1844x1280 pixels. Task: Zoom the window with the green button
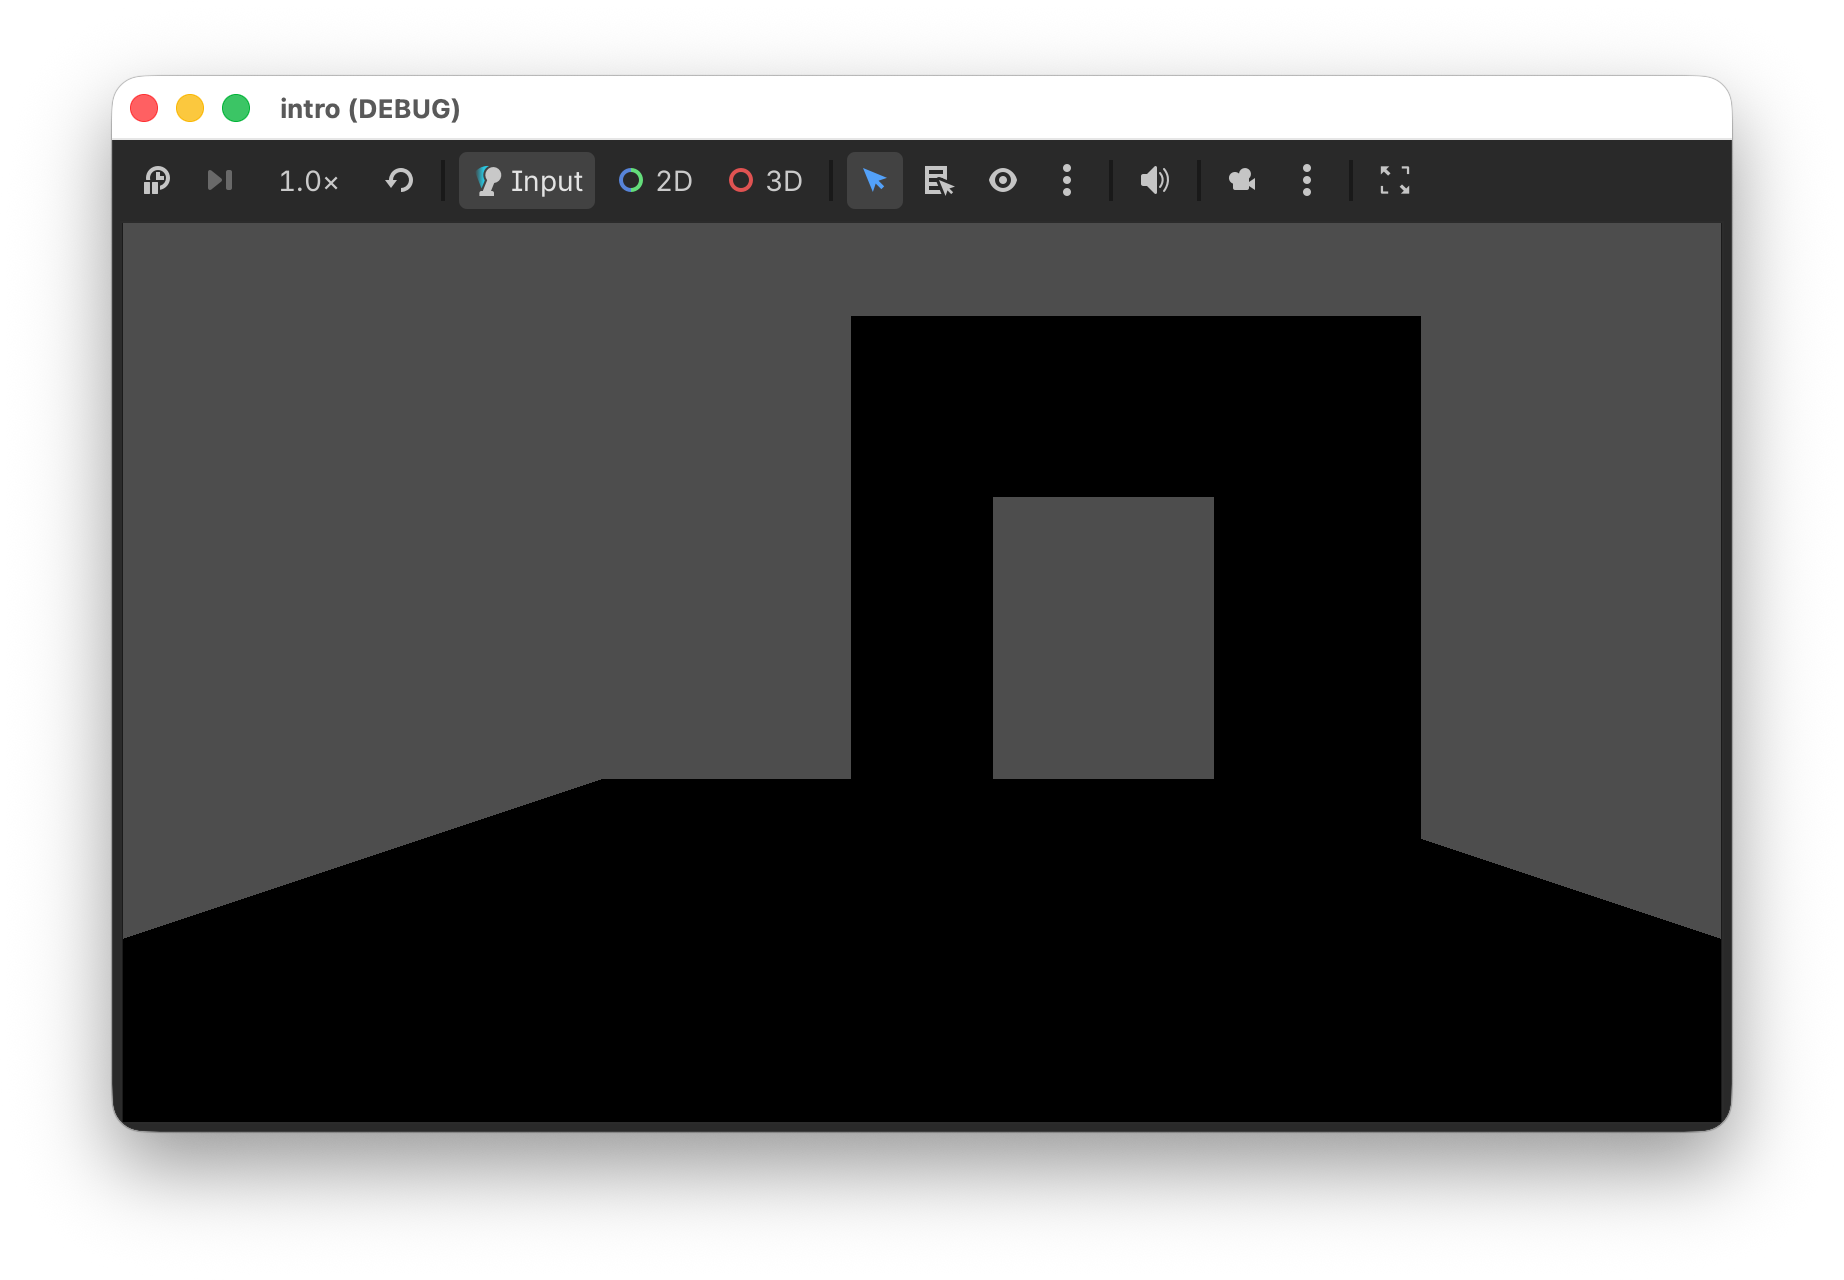(x=236, y=108)
